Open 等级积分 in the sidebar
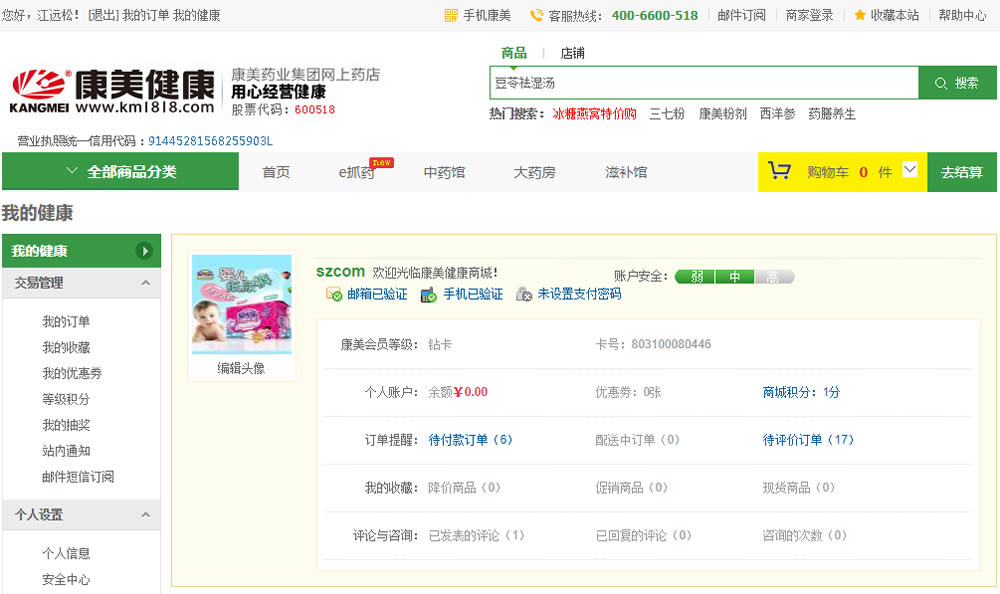 pos(66,399)
